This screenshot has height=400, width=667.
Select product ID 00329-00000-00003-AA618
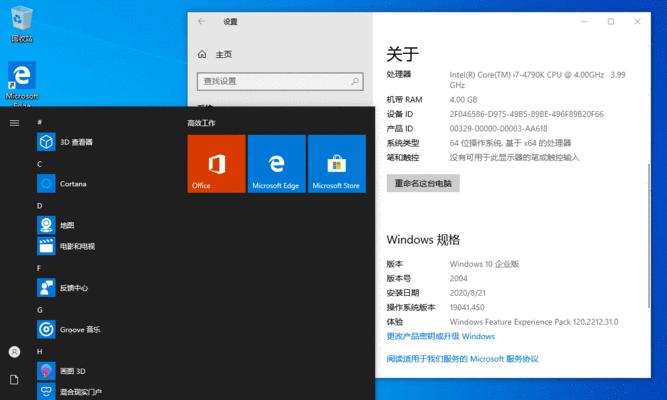coord(498,129)
